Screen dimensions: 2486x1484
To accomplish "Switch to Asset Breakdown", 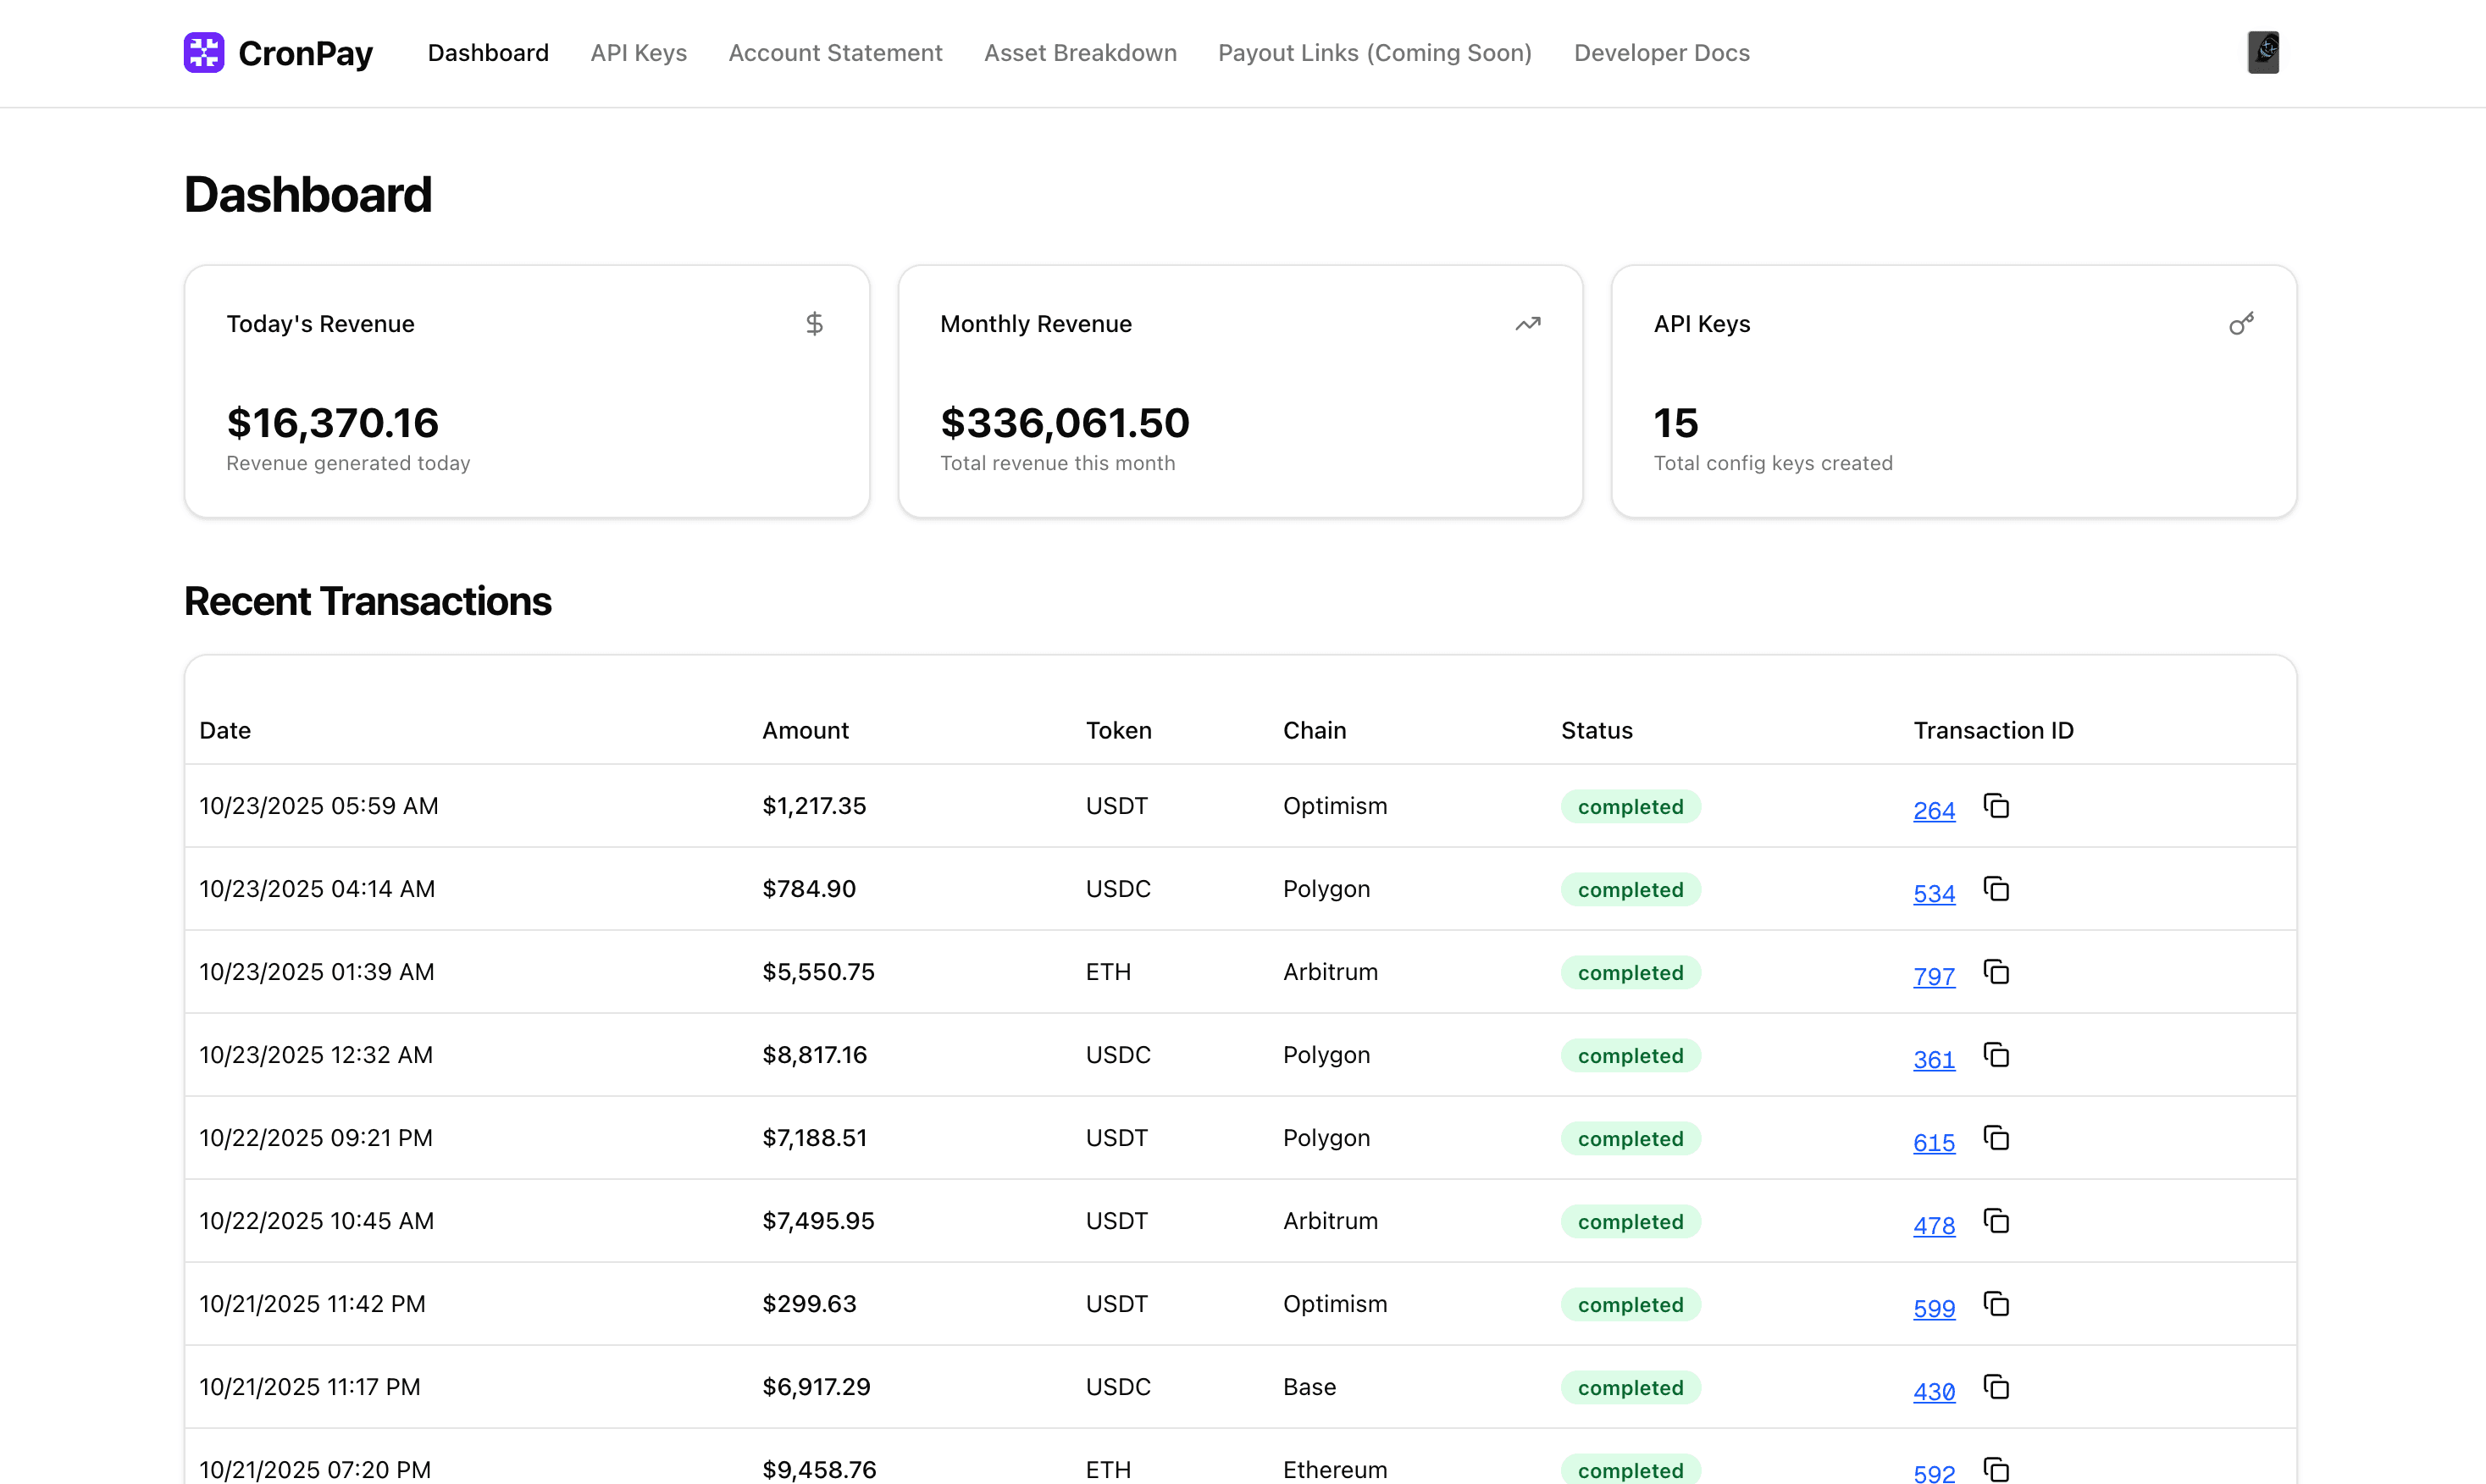I will tap(1080, 53).
